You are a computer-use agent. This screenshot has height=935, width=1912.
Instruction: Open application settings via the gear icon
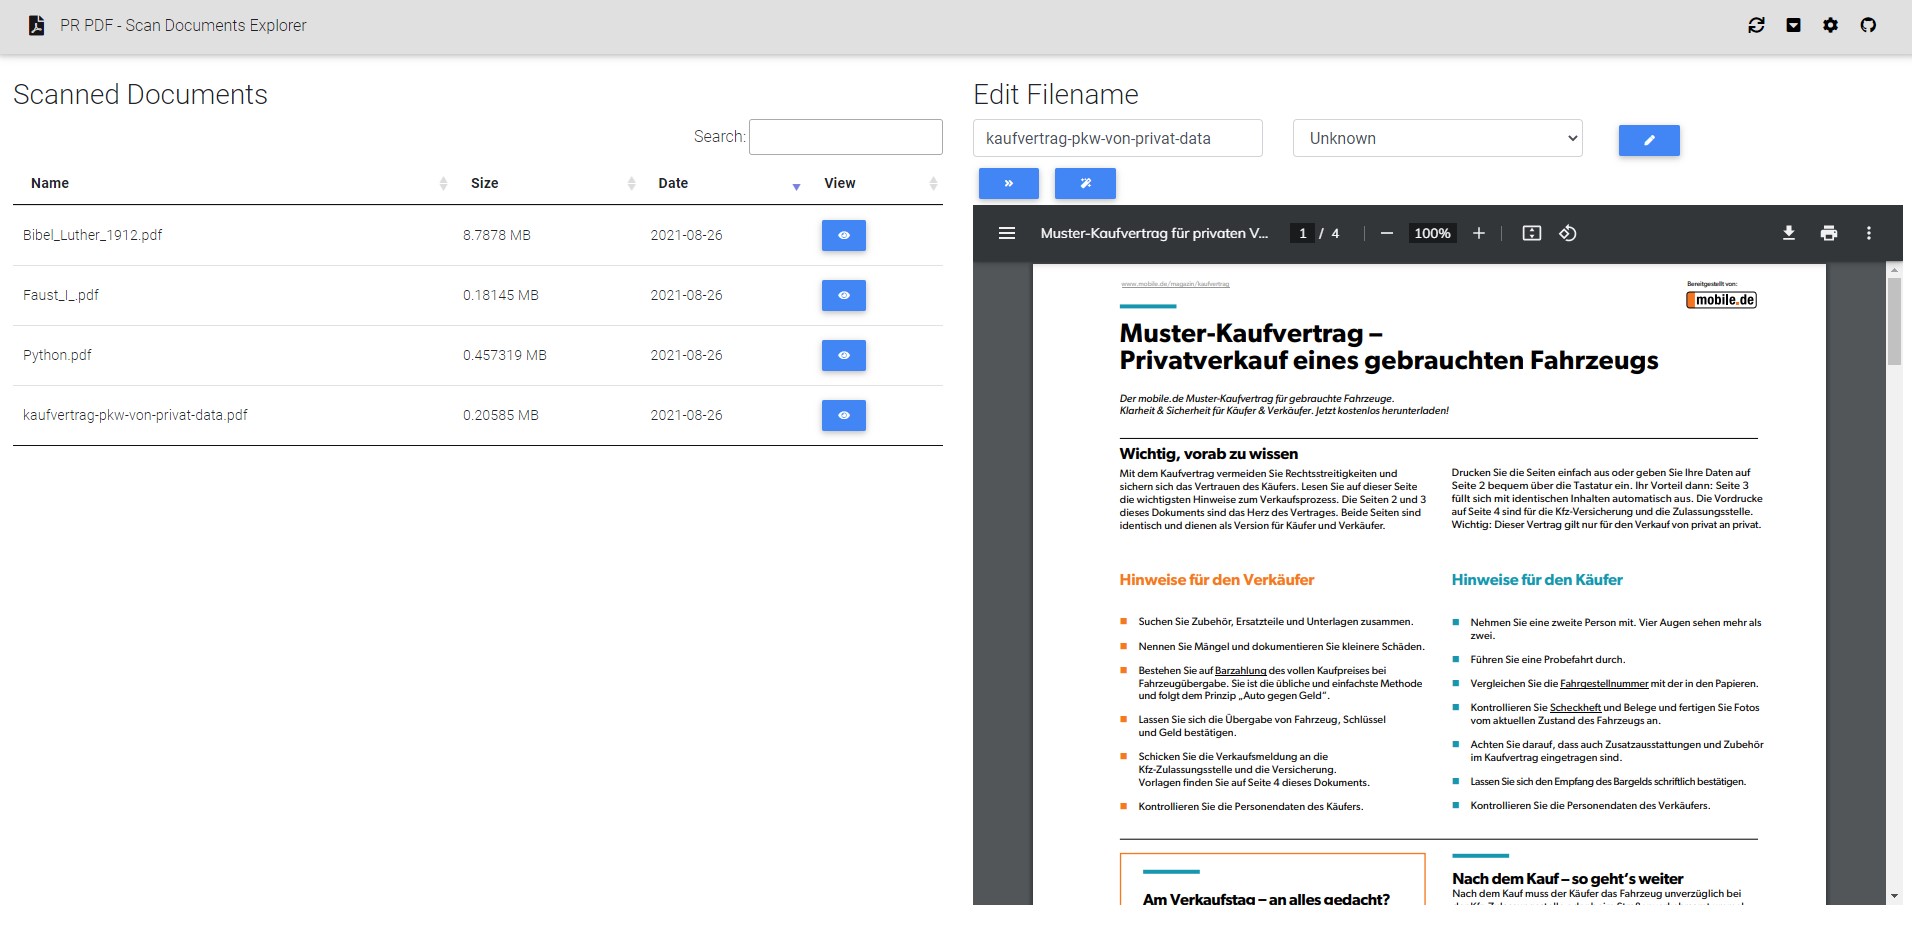[x=1832, y=24]
